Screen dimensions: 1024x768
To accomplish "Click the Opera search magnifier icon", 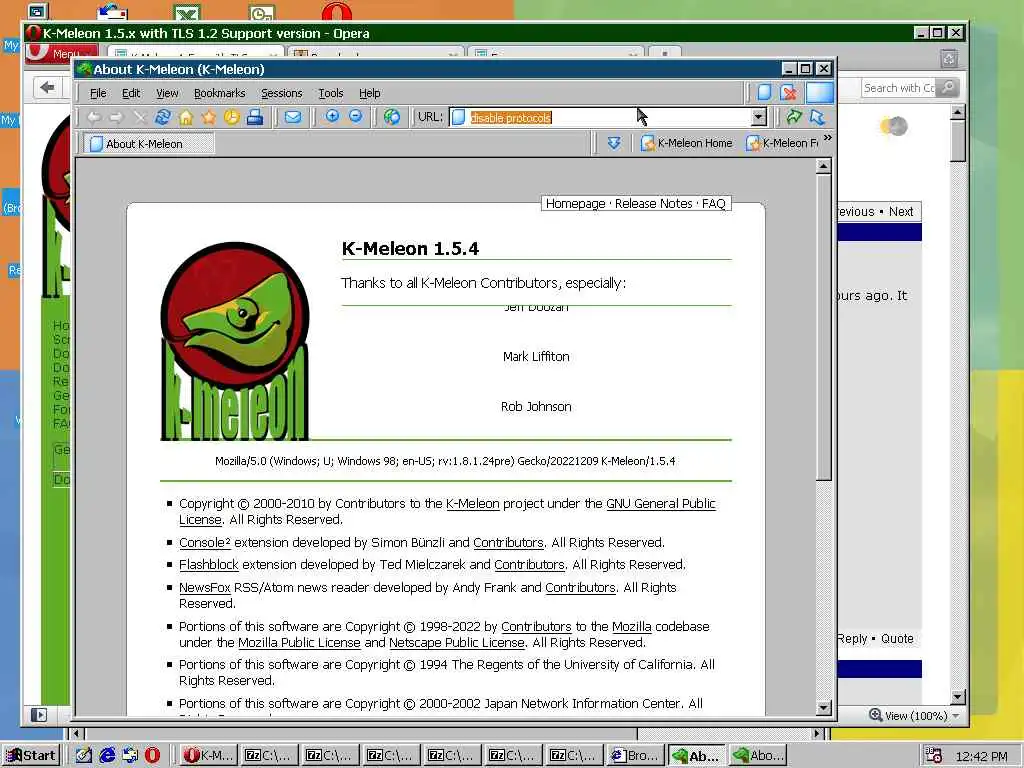I will tap(948, 88).
